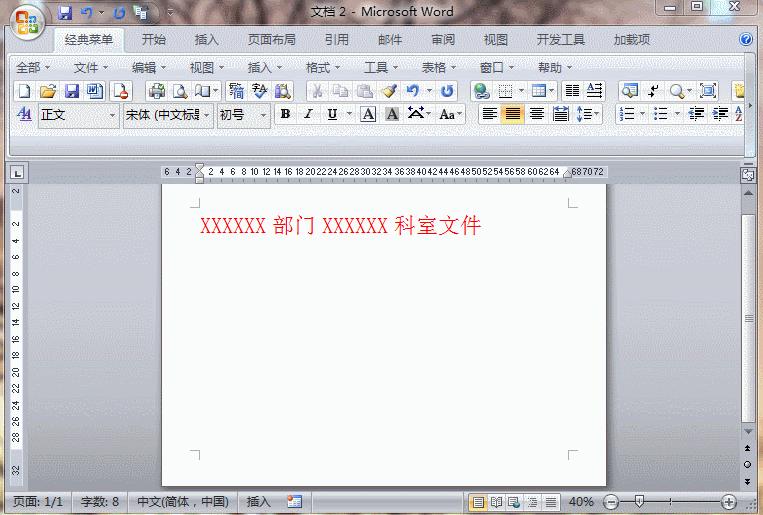The width and height of the screenshot is (763, 515).
Task: Open the 表格 classic menu
Action: (438, 68)
